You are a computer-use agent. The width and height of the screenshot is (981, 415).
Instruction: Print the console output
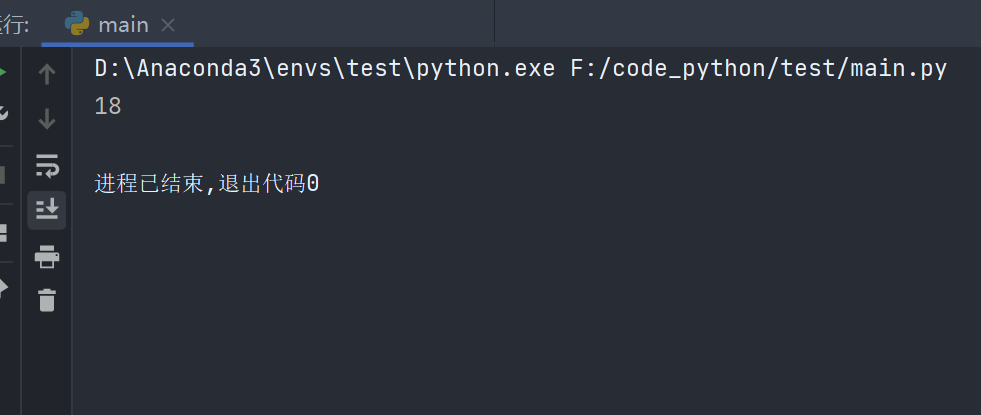pos(47,257)
